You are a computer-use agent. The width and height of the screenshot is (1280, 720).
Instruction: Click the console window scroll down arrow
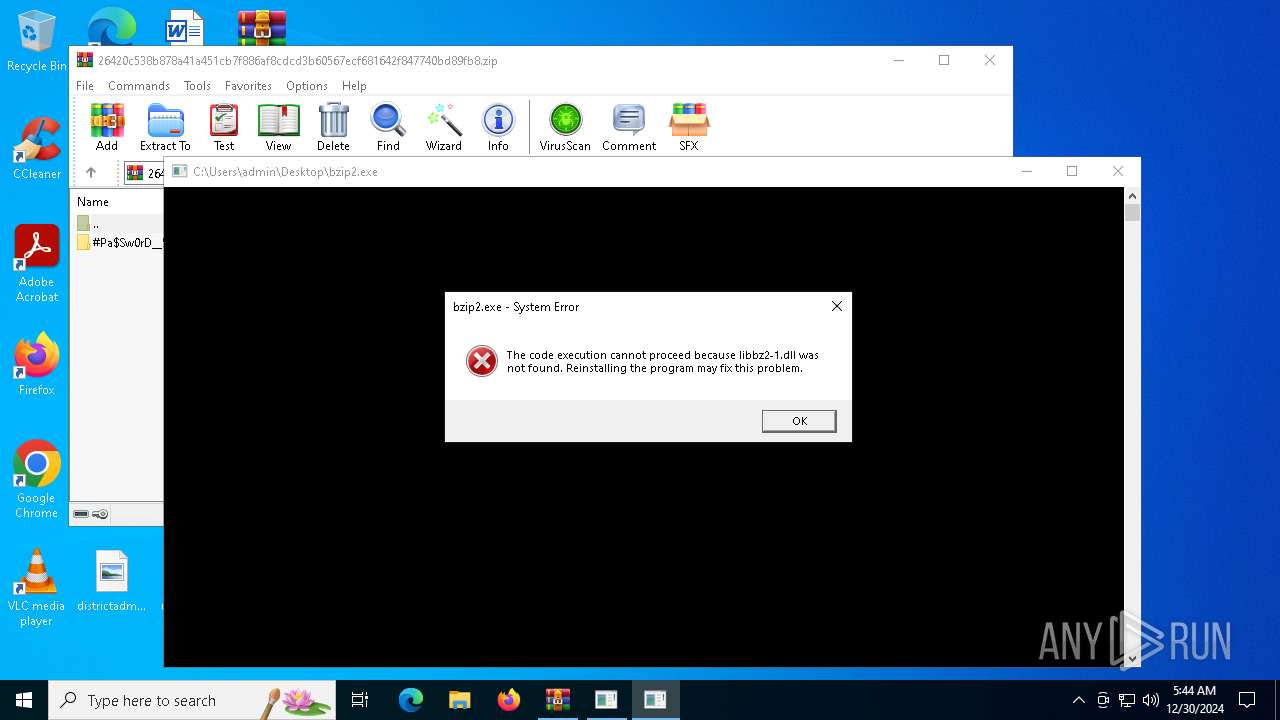coord(1132,659)
